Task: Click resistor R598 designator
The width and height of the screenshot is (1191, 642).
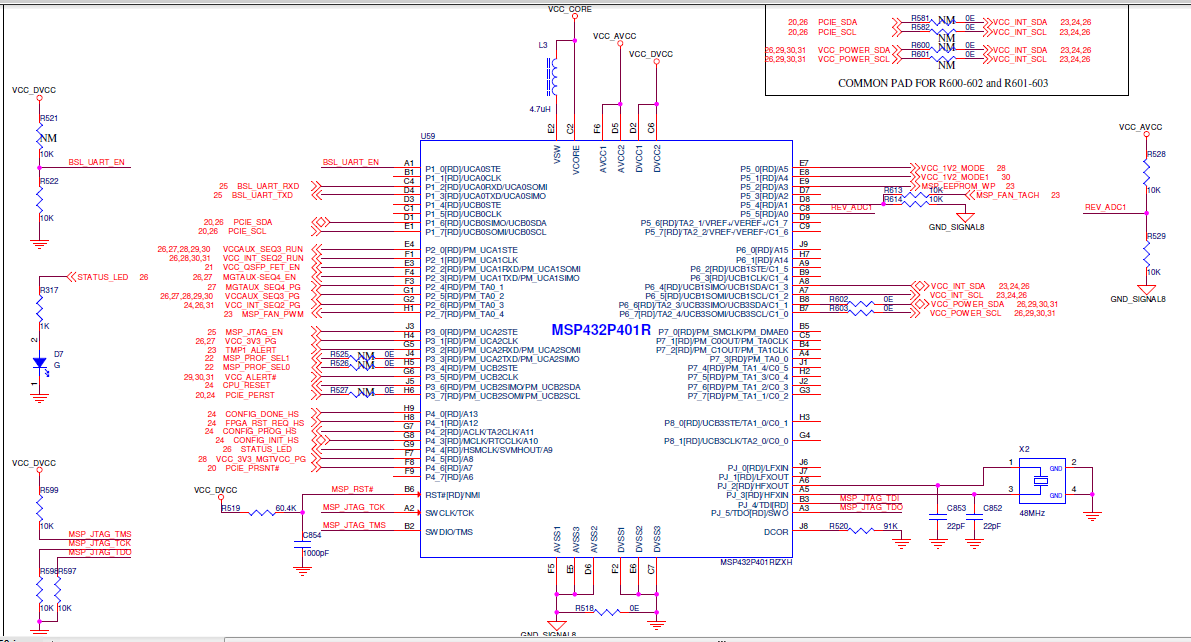Action: tap(49, 571)
